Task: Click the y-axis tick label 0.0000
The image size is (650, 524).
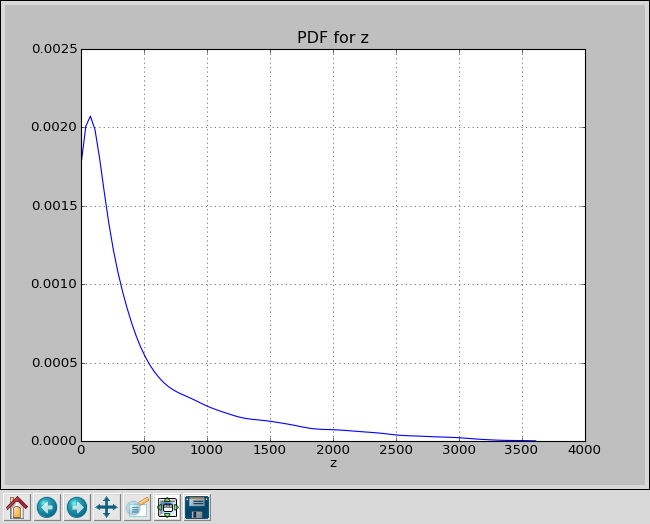Action: point(55,441)
